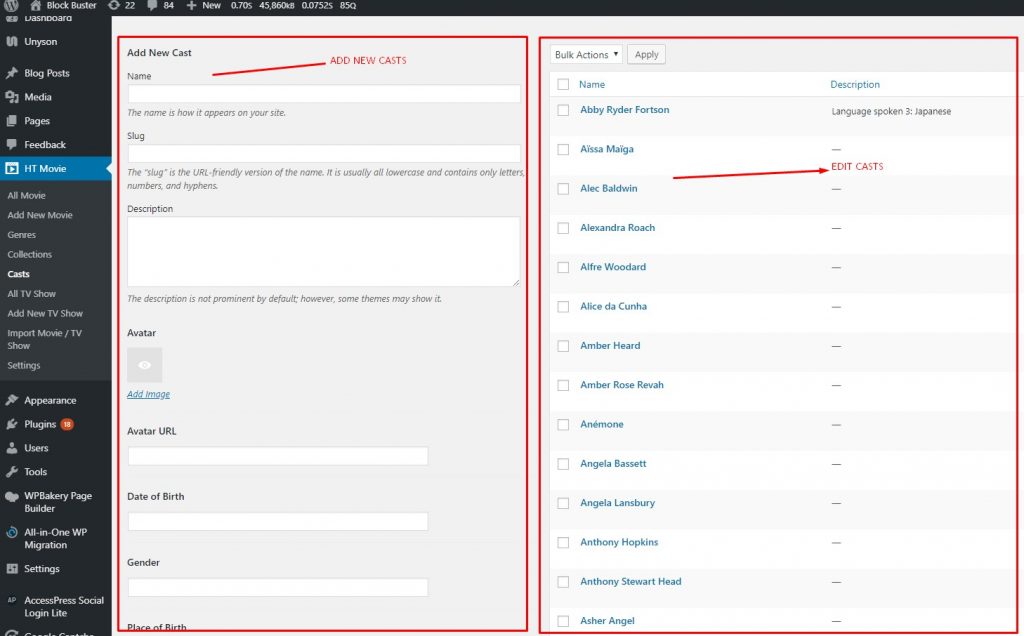
Task: Check the Angela Bassett row checkbox
Action: point(563,464)
